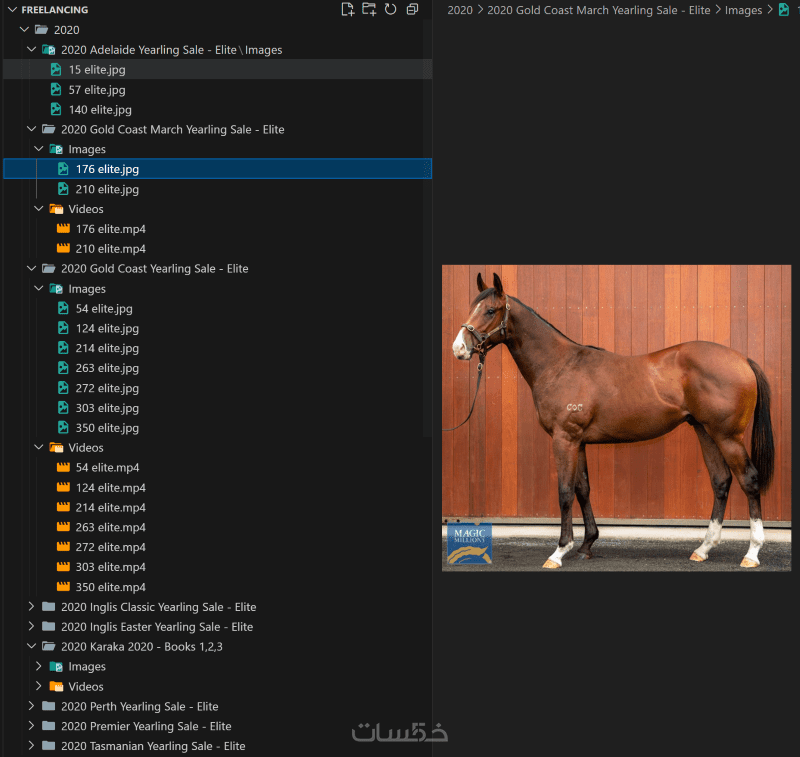Select 2020 Tasmanian Yearling Sale - Elite label

pyautogui.click(x=153, y=746)
